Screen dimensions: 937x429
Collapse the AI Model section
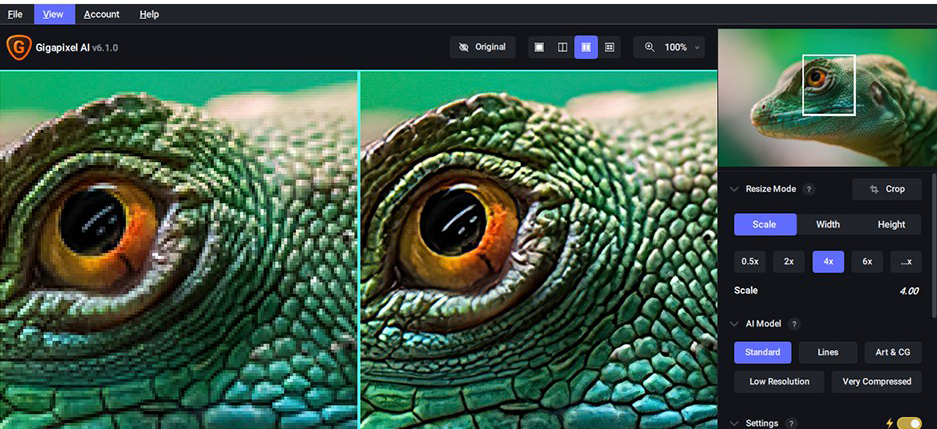[x=734, y=324]
